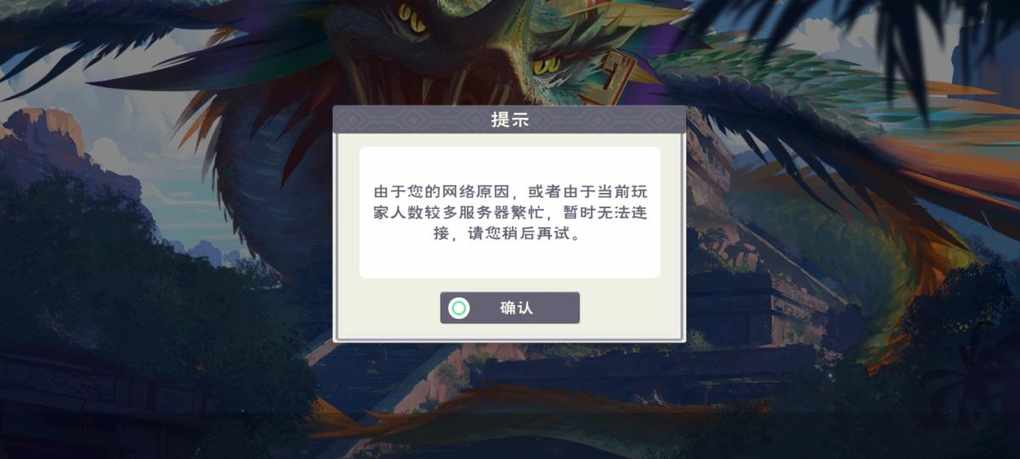Screen dimensions: 1020x459
Task: Click the circle icon on 确认 button
Action: click(459, 308)
